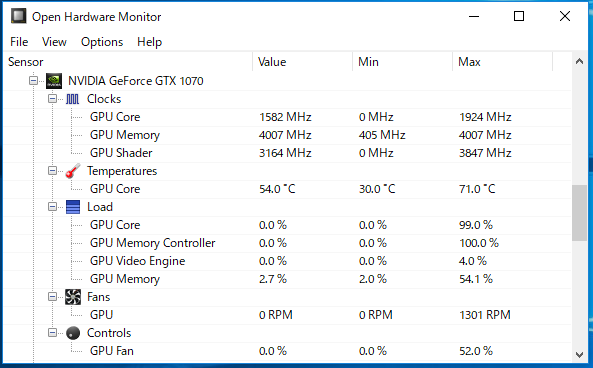Click the NVIDIA GeForce GTX 1070 icon
Viewport: 593px width, 368px height.
54,81
